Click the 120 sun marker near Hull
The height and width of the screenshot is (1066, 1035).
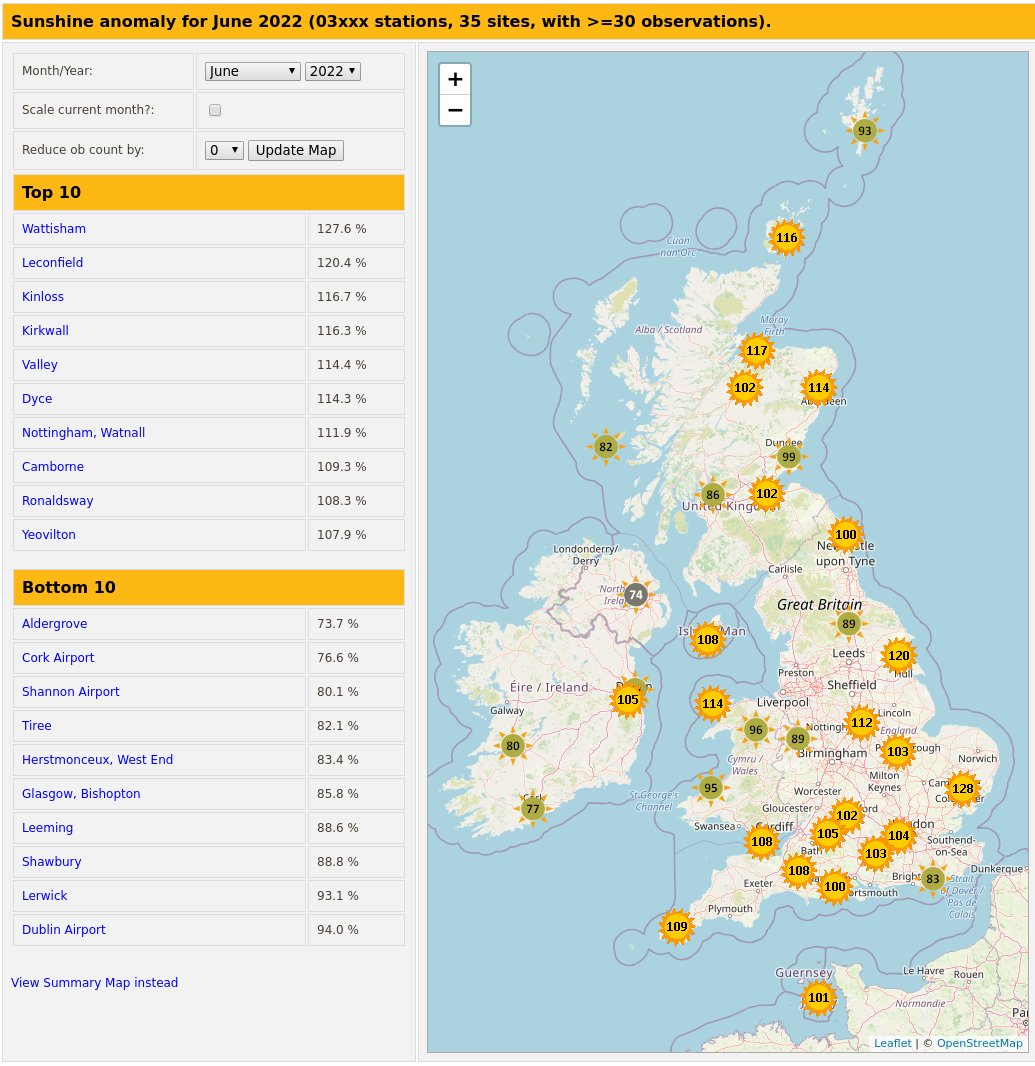tap(898, 655)
